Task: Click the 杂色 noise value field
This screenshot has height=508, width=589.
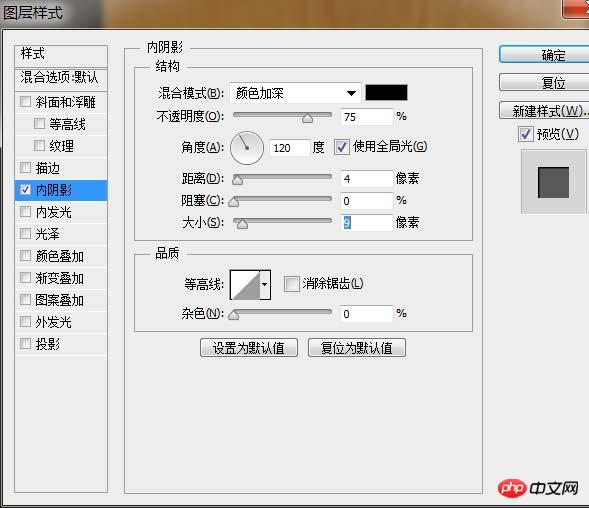Action: tap(367, 313)
